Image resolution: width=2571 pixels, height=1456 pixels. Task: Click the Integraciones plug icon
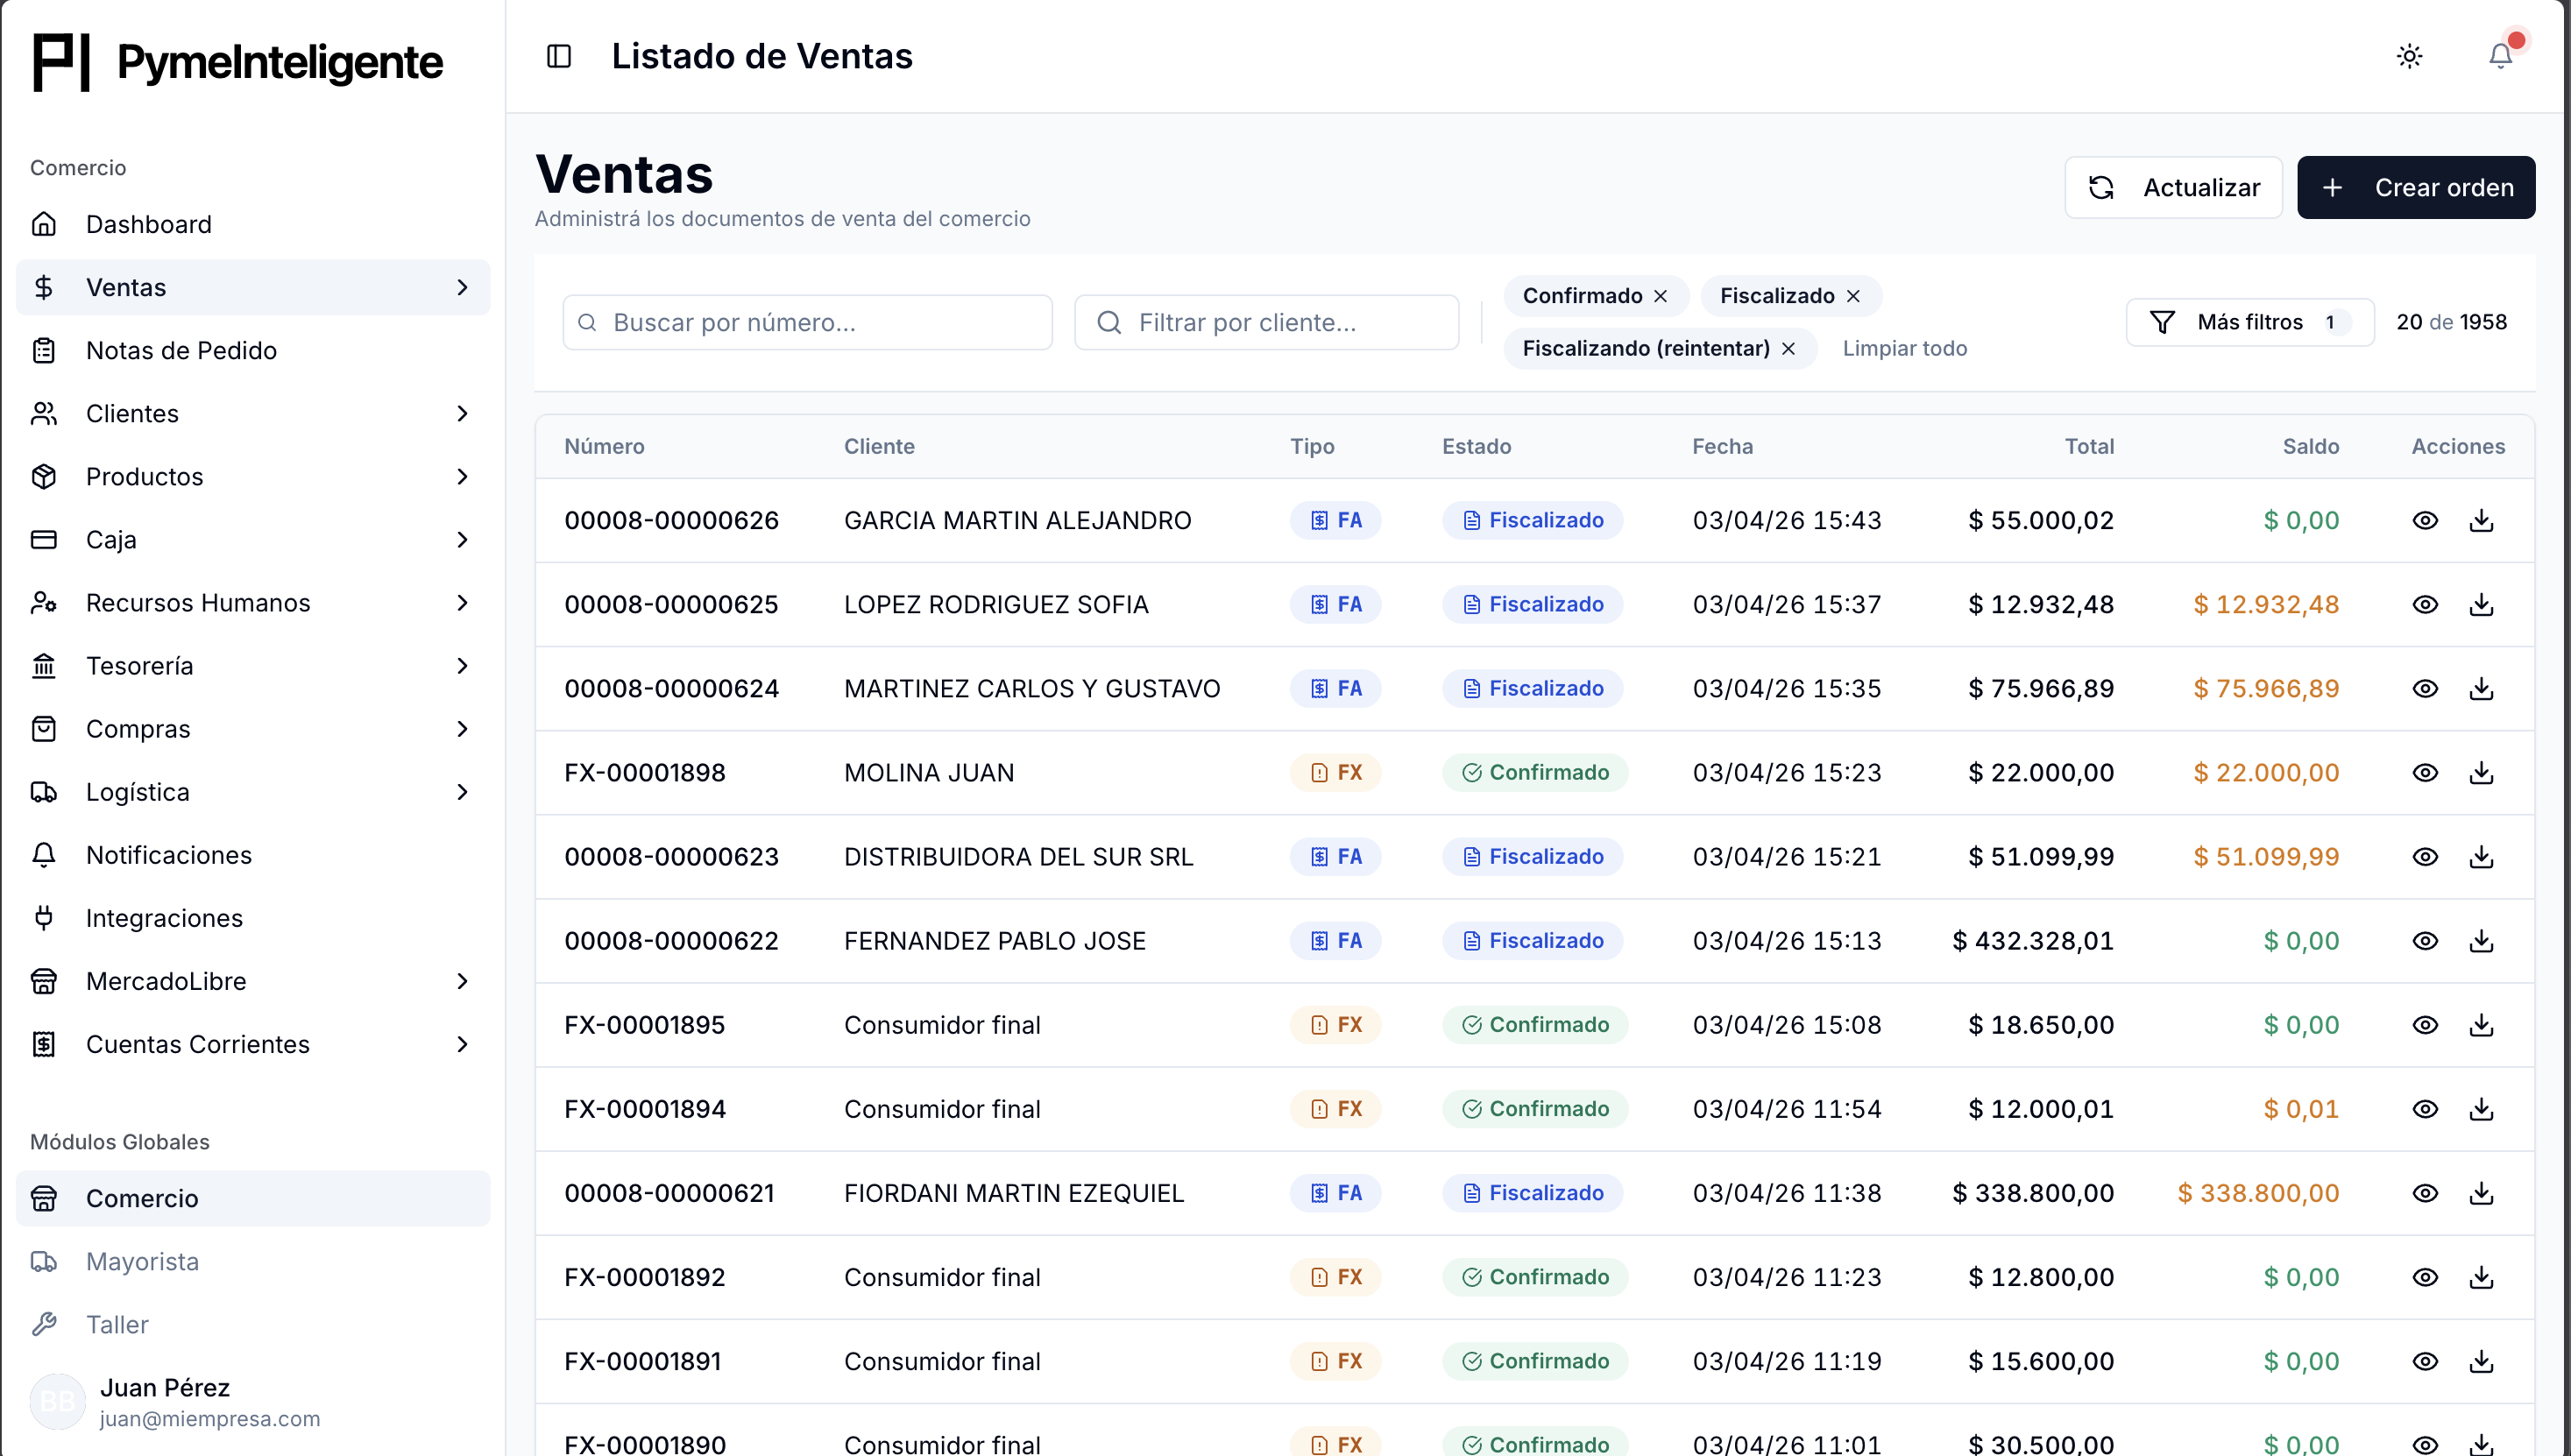tap(44, 917)
